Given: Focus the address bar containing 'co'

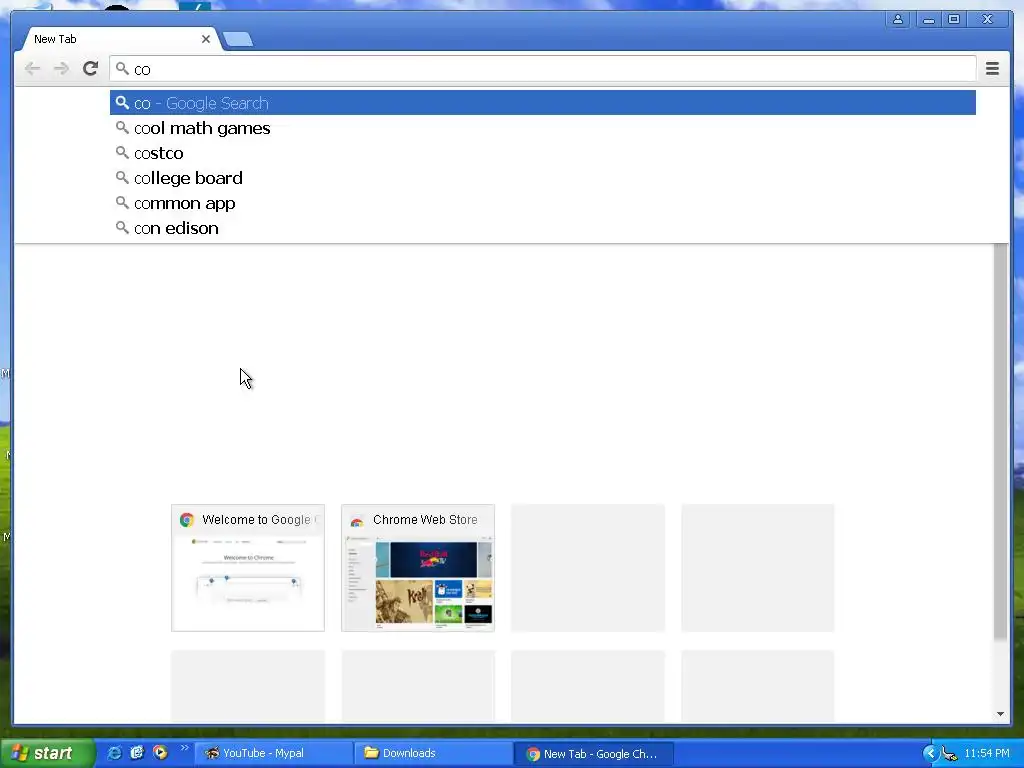Looking at the screenshot, I should click(543, 69).
